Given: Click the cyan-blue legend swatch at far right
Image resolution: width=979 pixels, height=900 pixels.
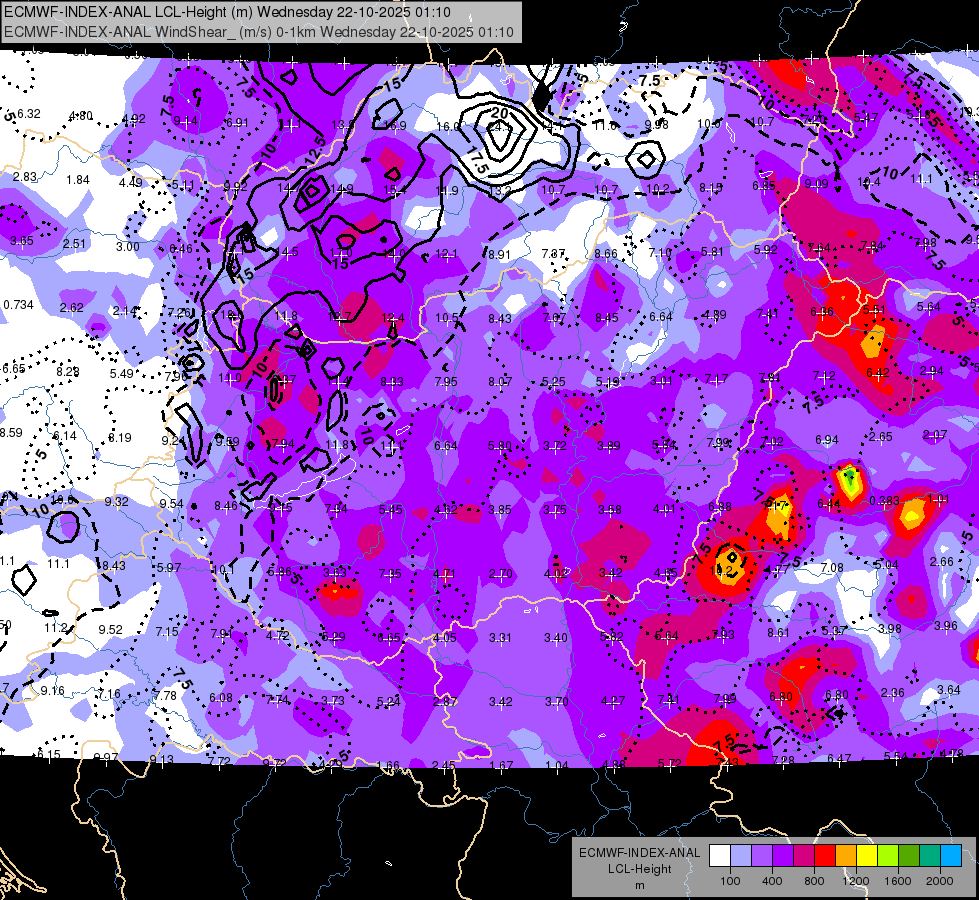Looking at the screenshot, I should coord(951,856).
